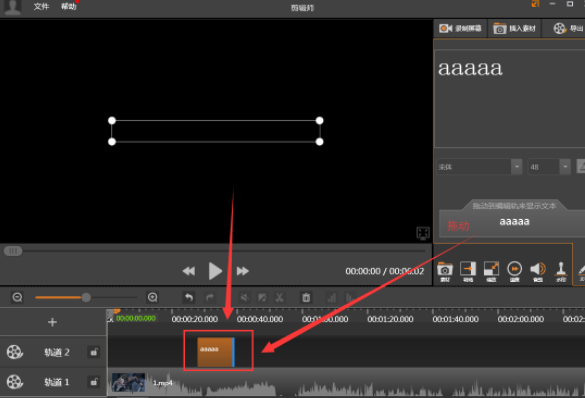The width and height of the screenshot is (585, 398).
Task: Click the dimmed ascending bars icon
Action: [331, 297]
